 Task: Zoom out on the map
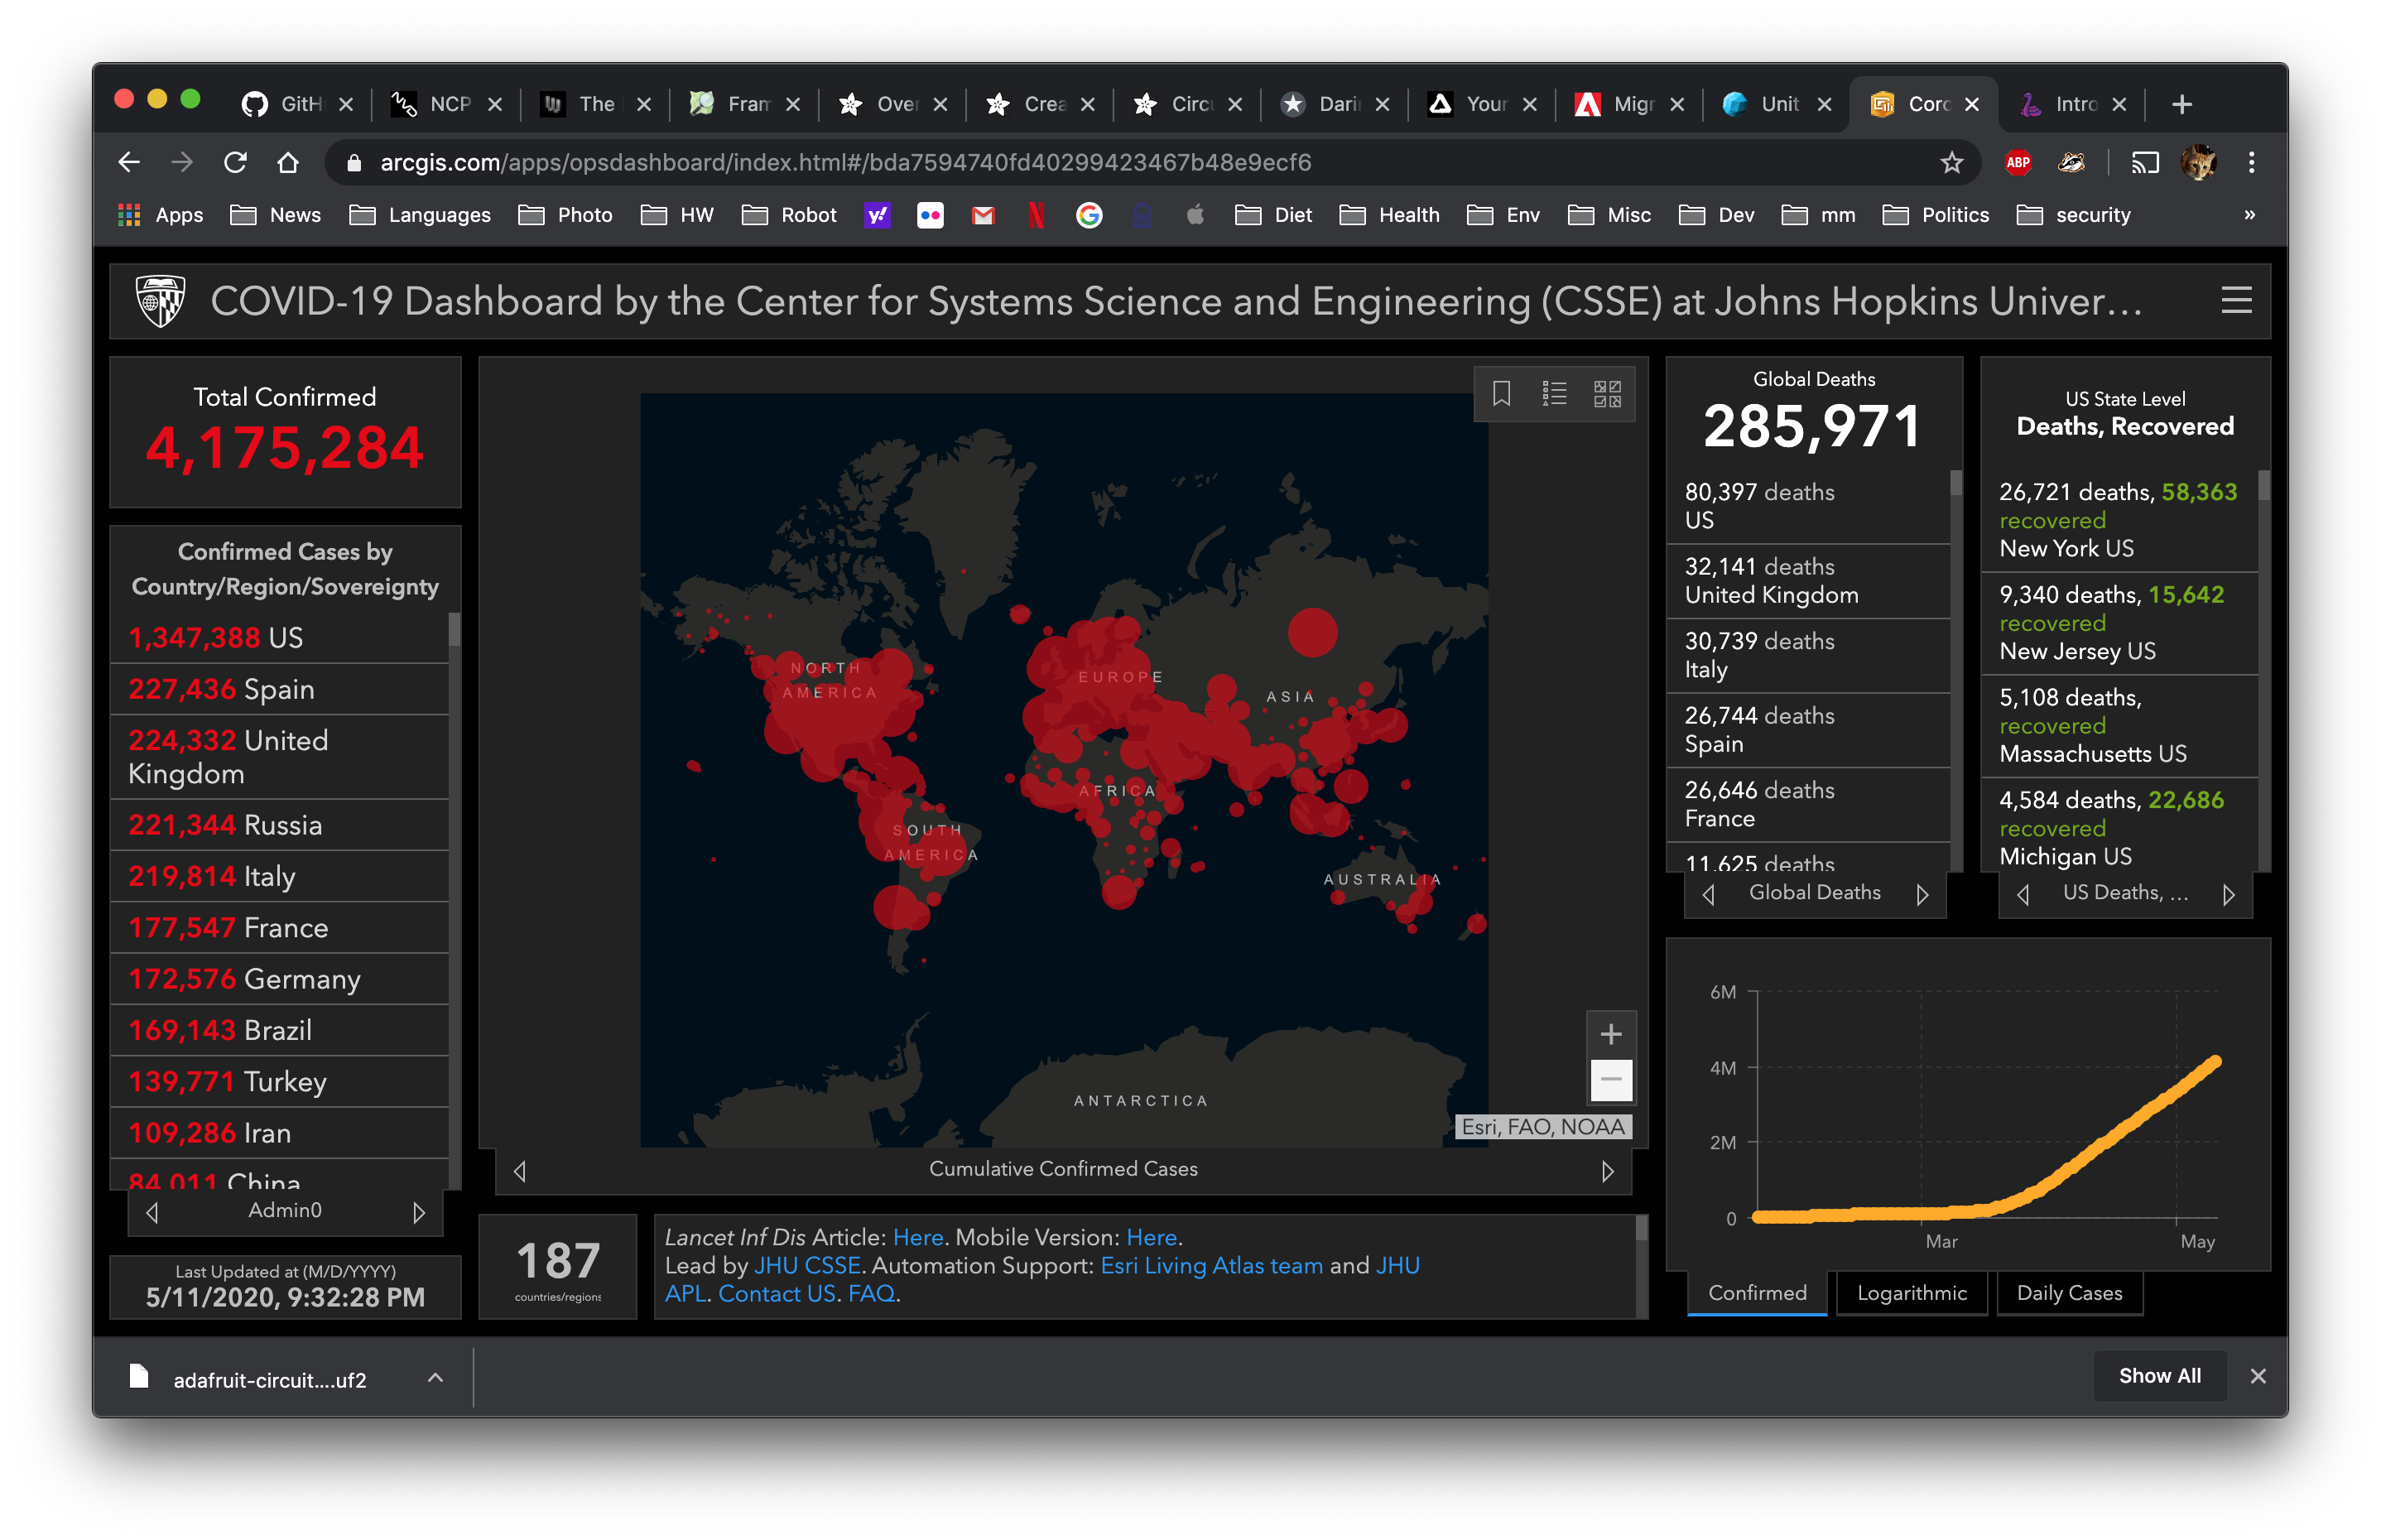(1610, 1079)
